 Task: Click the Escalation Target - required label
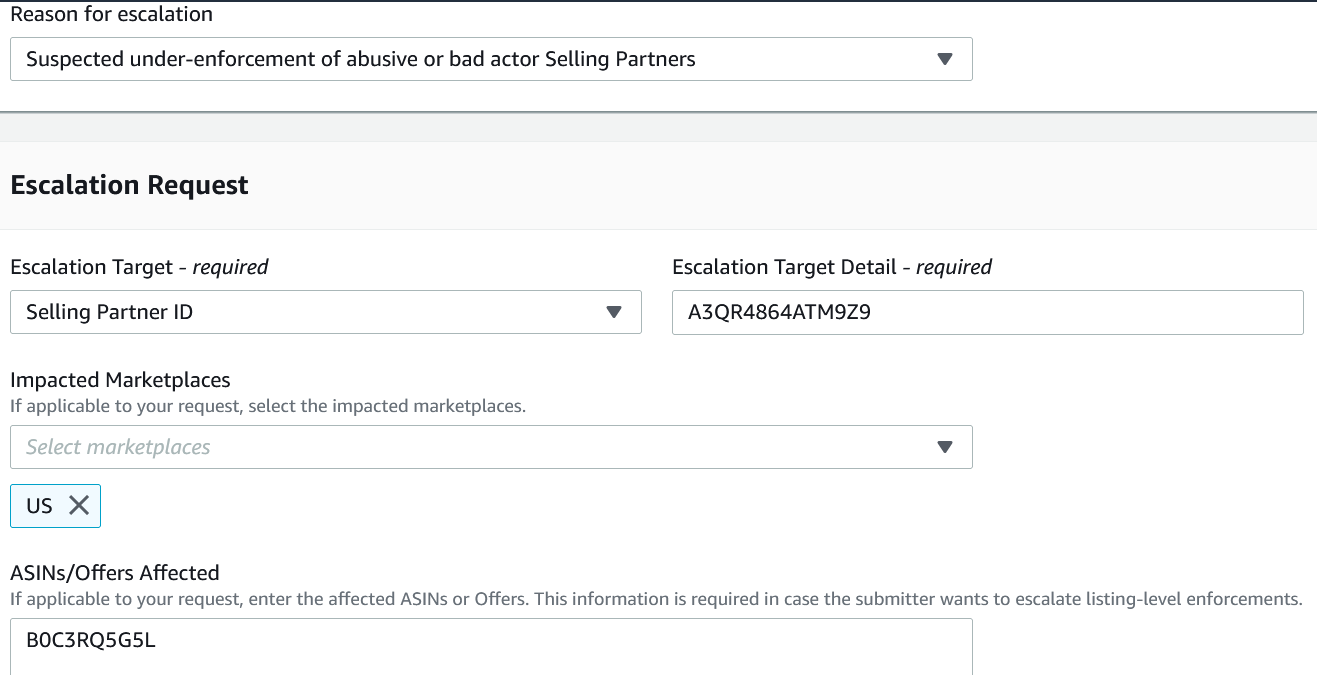pyautogui.click(x=139, y=267)
